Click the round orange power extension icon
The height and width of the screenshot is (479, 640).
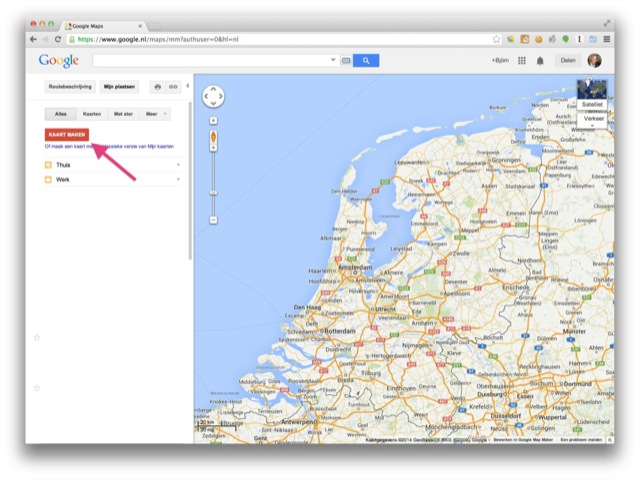pyautogui.click(x=539, y=39)
